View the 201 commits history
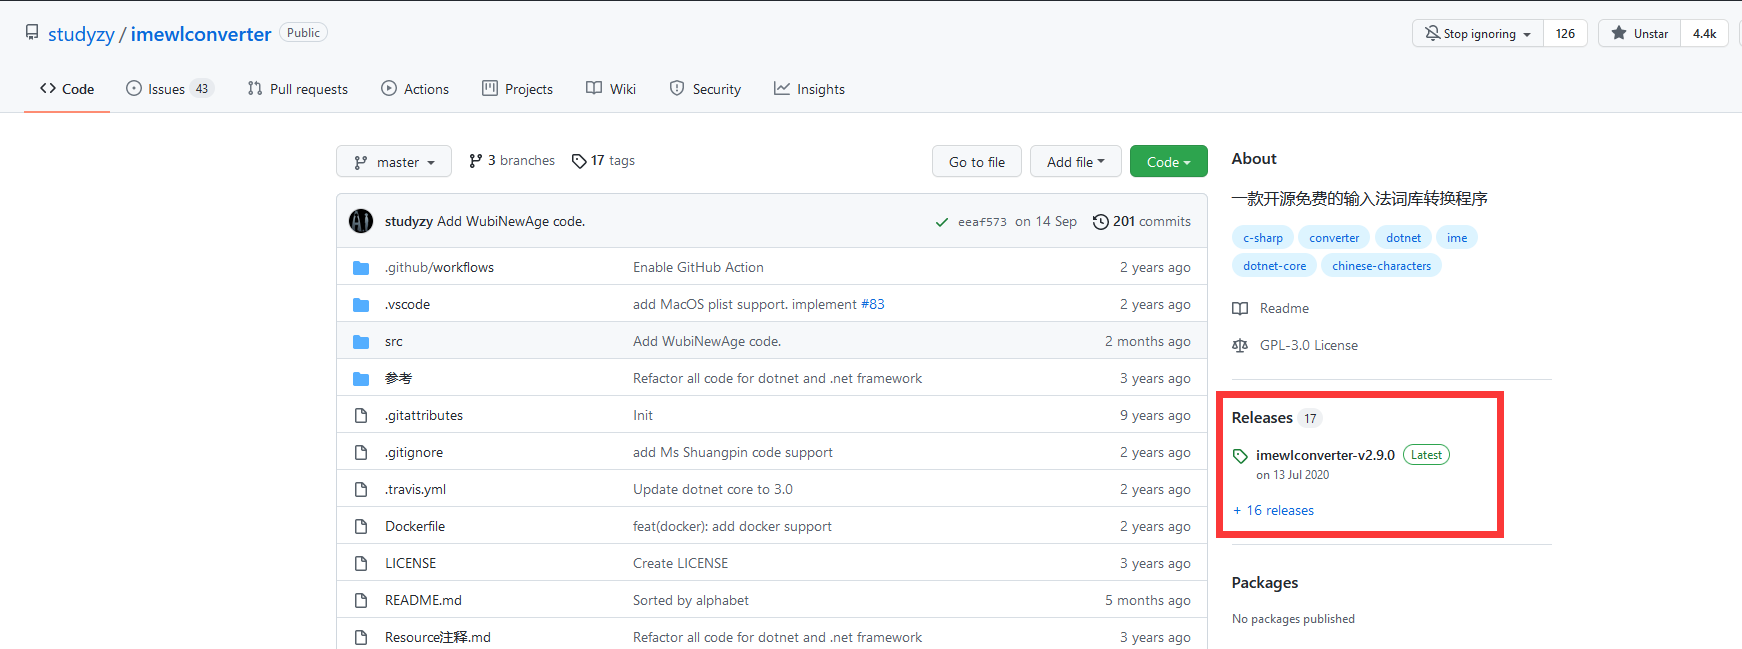This screenshot has height=649, width=1742. click(x=1141, y=221)
